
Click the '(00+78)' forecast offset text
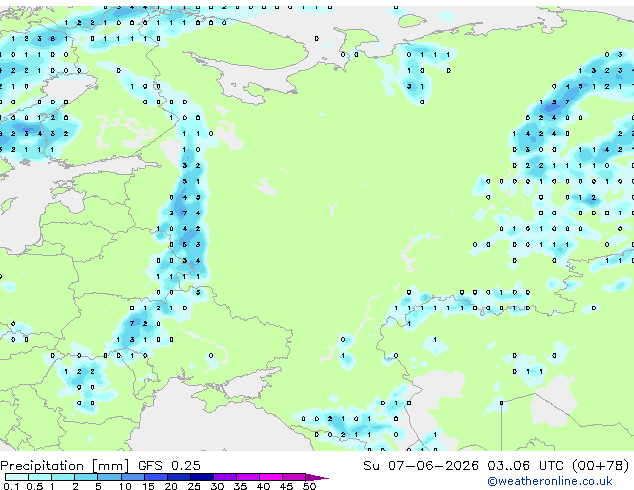(x=600, y=466)
